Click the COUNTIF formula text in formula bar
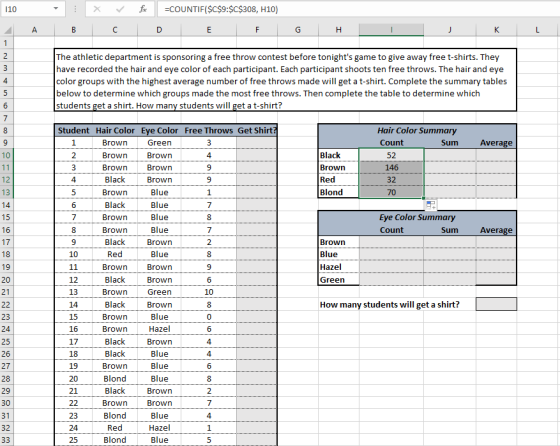Screen dimensions: 560x446 (x=221, y=9)
